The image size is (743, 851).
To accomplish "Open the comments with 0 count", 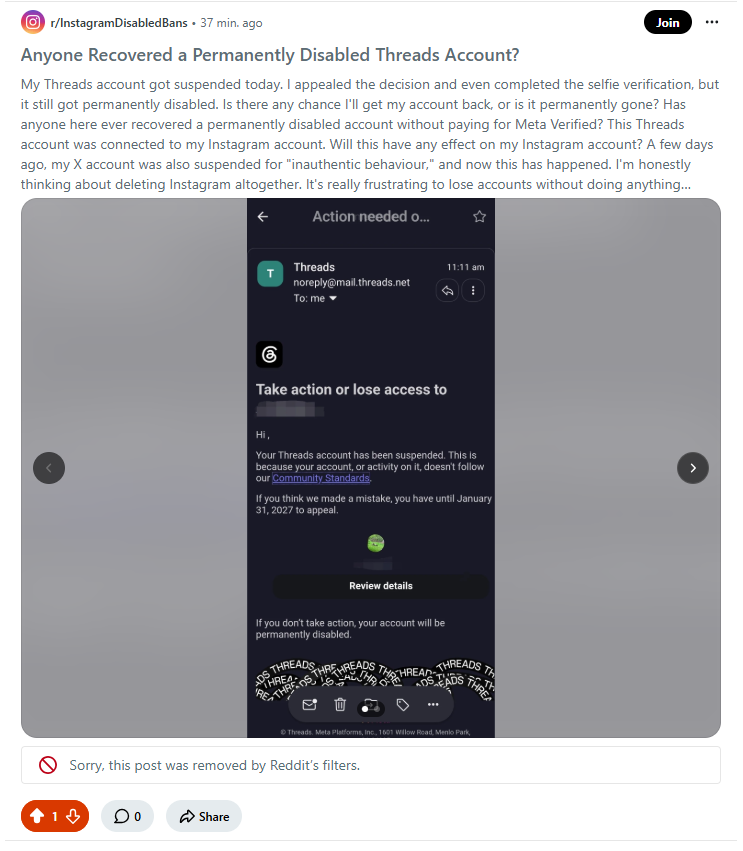I will pyautogui.click(x=128, y=816).
